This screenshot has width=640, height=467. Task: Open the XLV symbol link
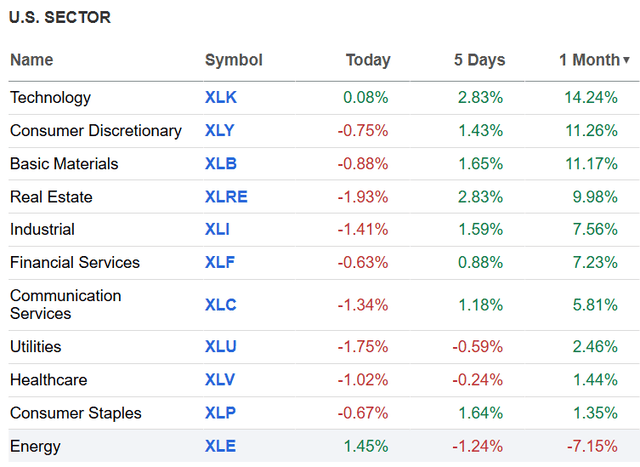(x=220, y=380)
